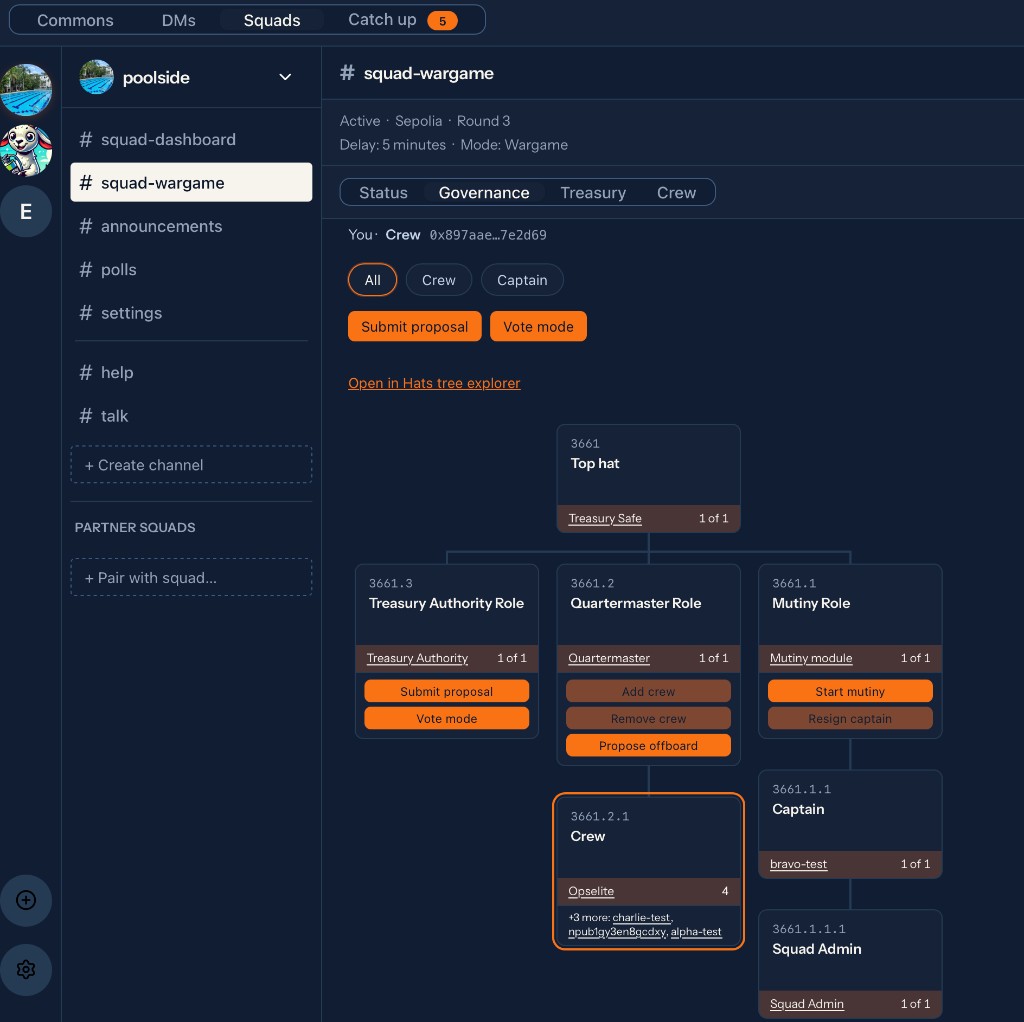Toggle the Crew filter pill
The width and height of the screenshot is (1024, 1022).
click(438, 279)
